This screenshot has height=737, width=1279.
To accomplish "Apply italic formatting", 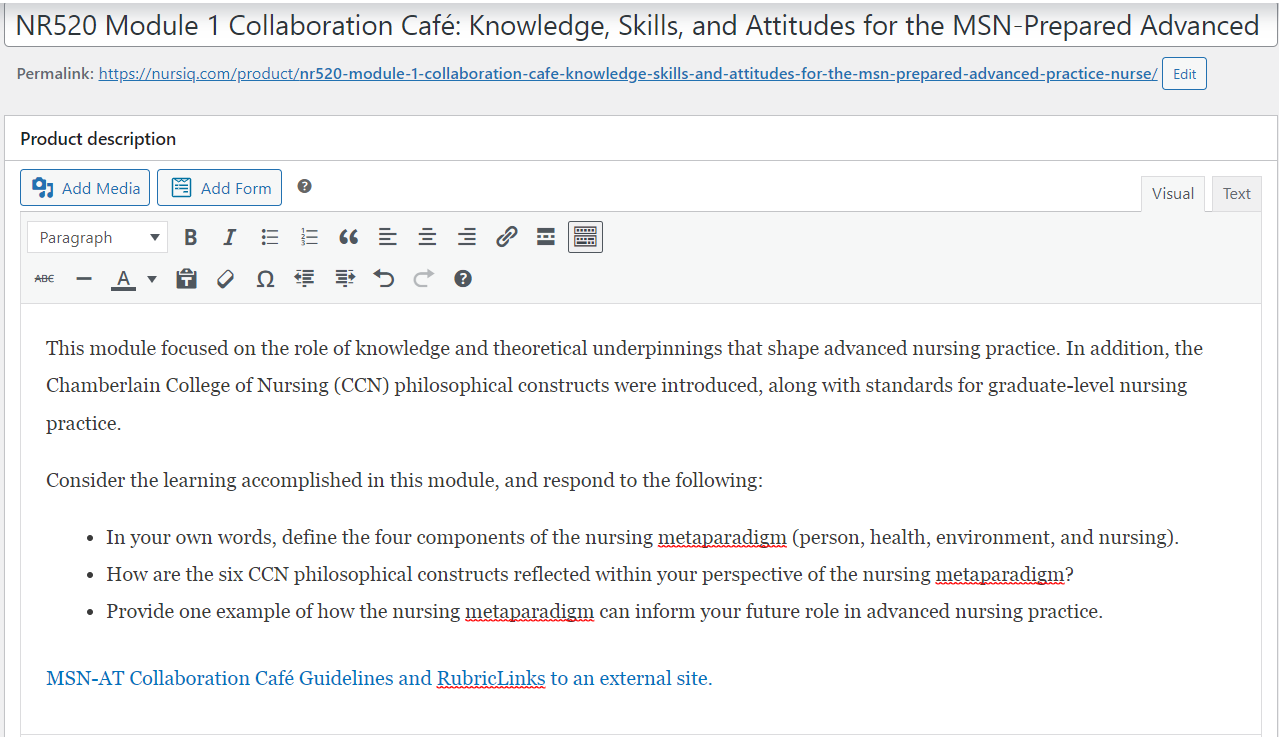I will (229, 237).
